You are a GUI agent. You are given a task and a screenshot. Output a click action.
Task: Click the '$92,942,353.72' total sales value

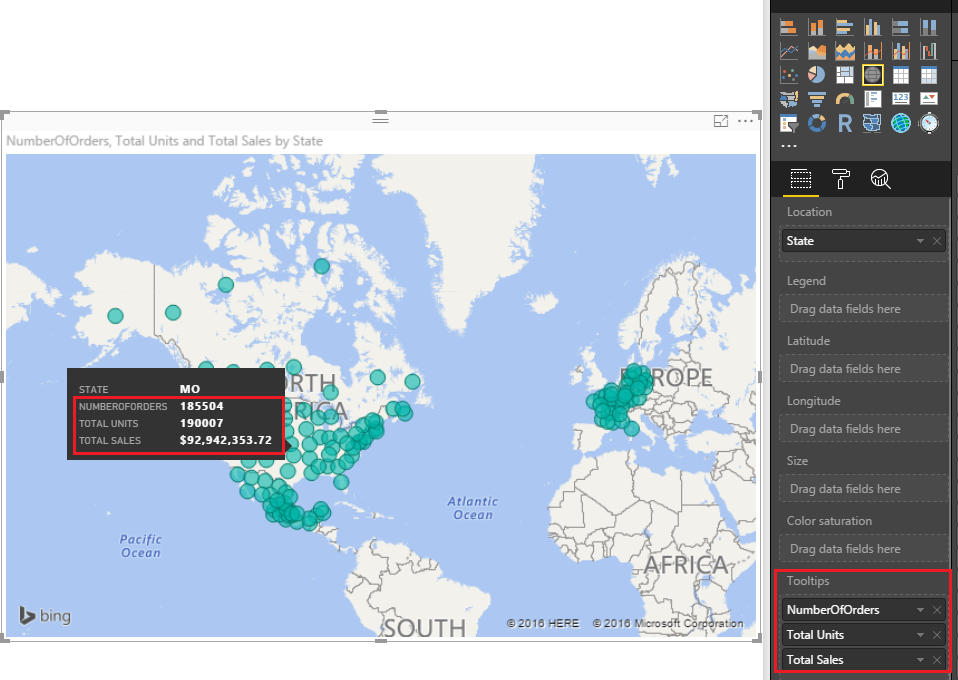(x=226, y=441)
